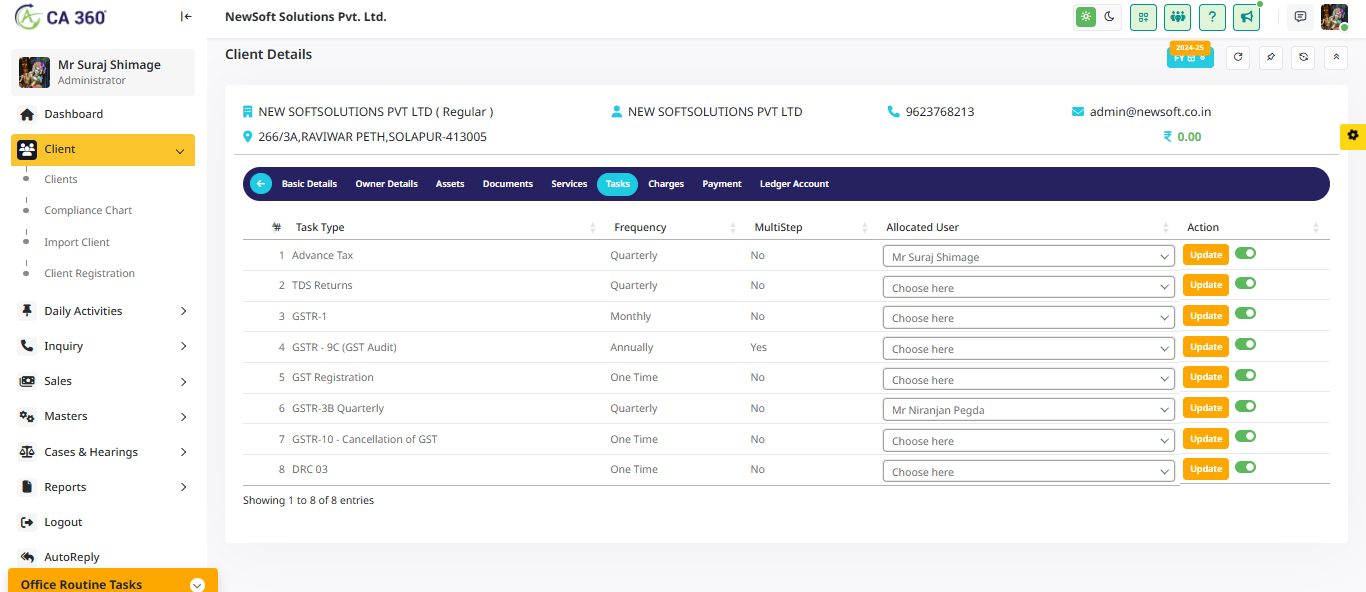1366x592 pixels.
Task: Open allocated user dropdown for DRC 03
Action: pos(1028,472)
